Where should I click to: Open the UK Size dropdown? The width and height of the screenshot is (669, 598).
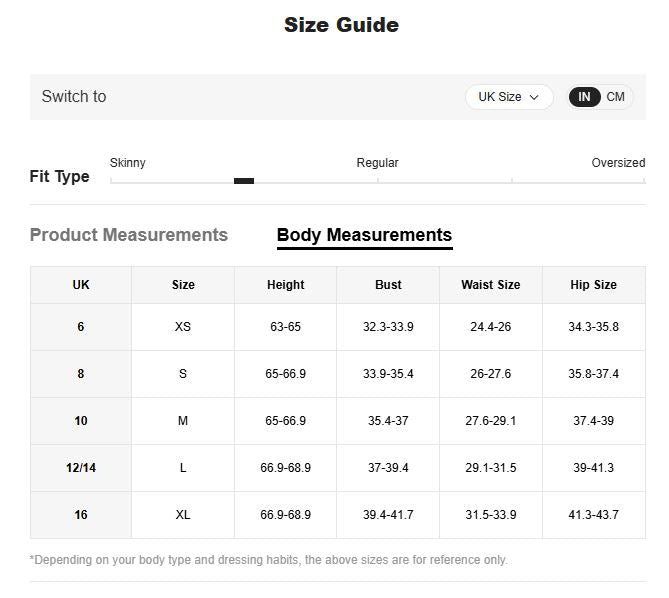tap(508, 97)
